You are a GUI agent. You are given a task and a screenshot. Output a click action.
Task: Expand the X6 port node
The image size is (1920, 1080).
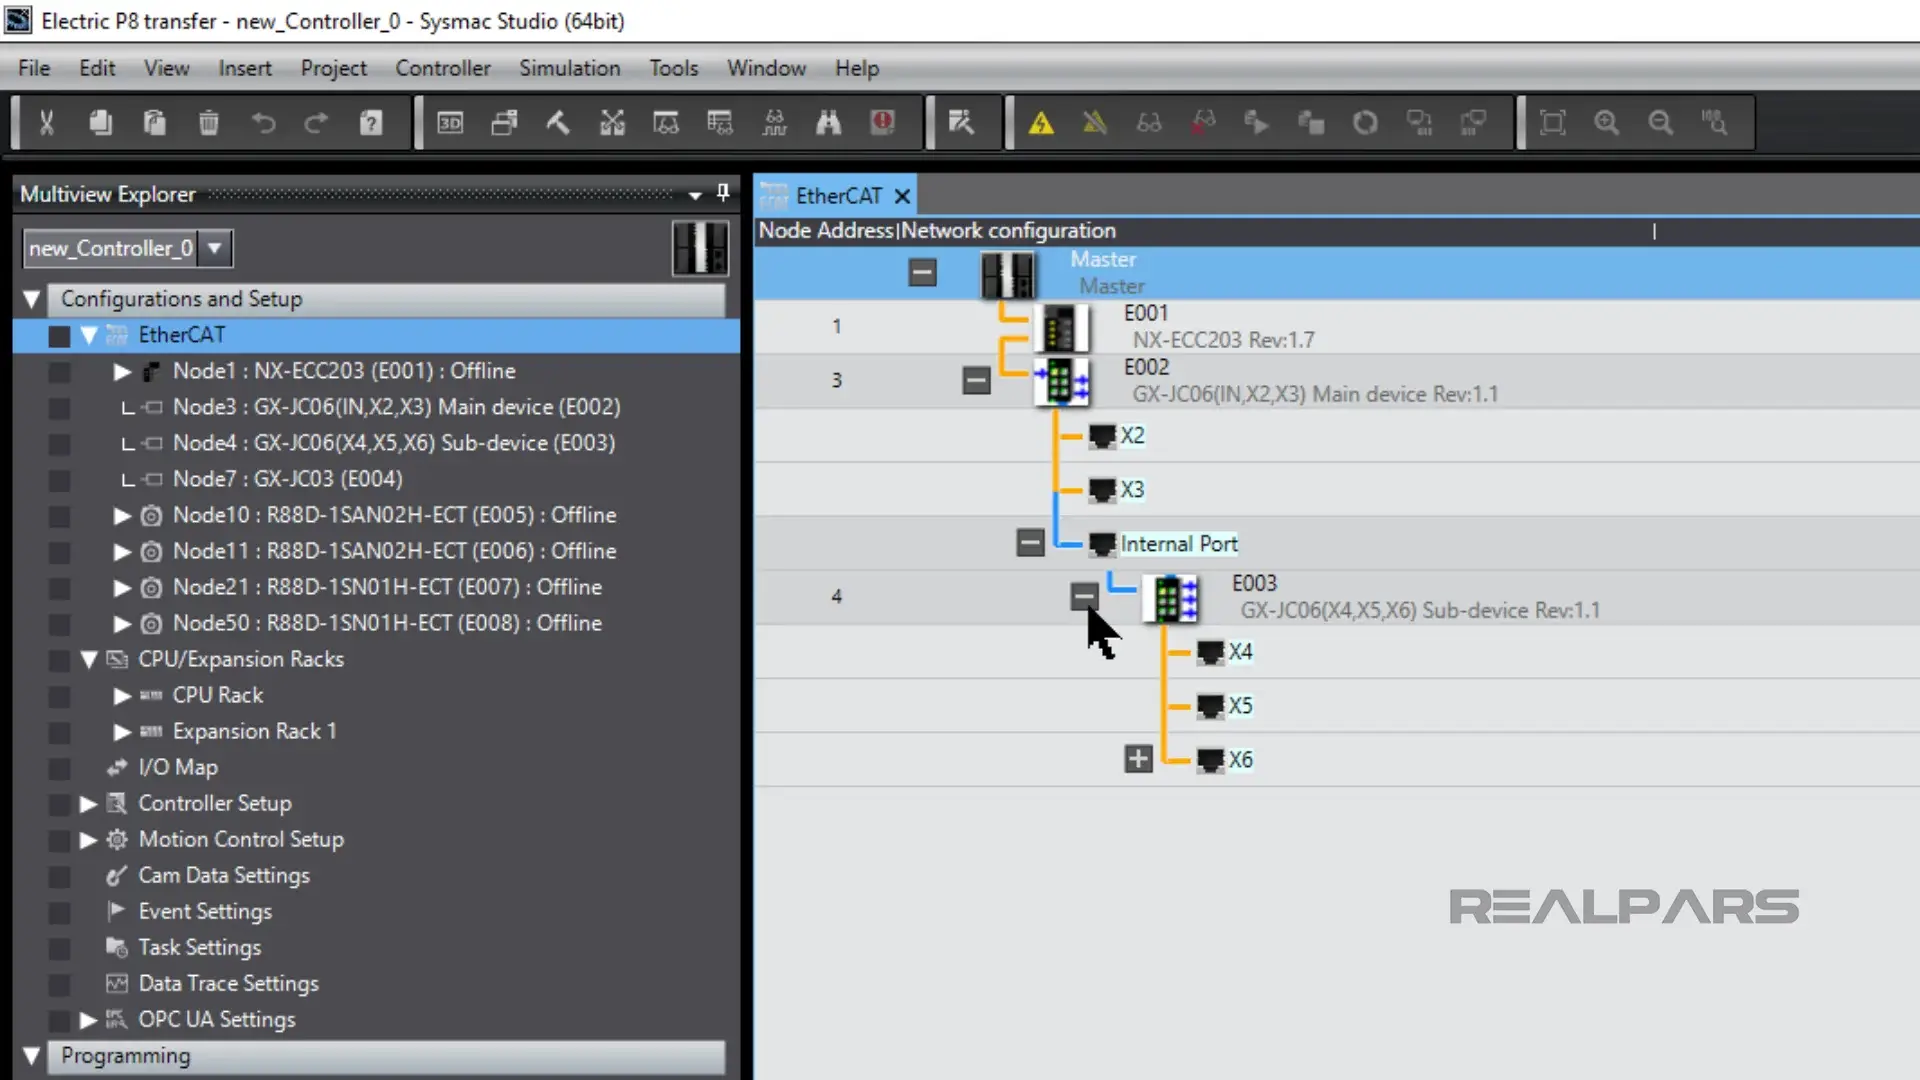click(1138, 759)
